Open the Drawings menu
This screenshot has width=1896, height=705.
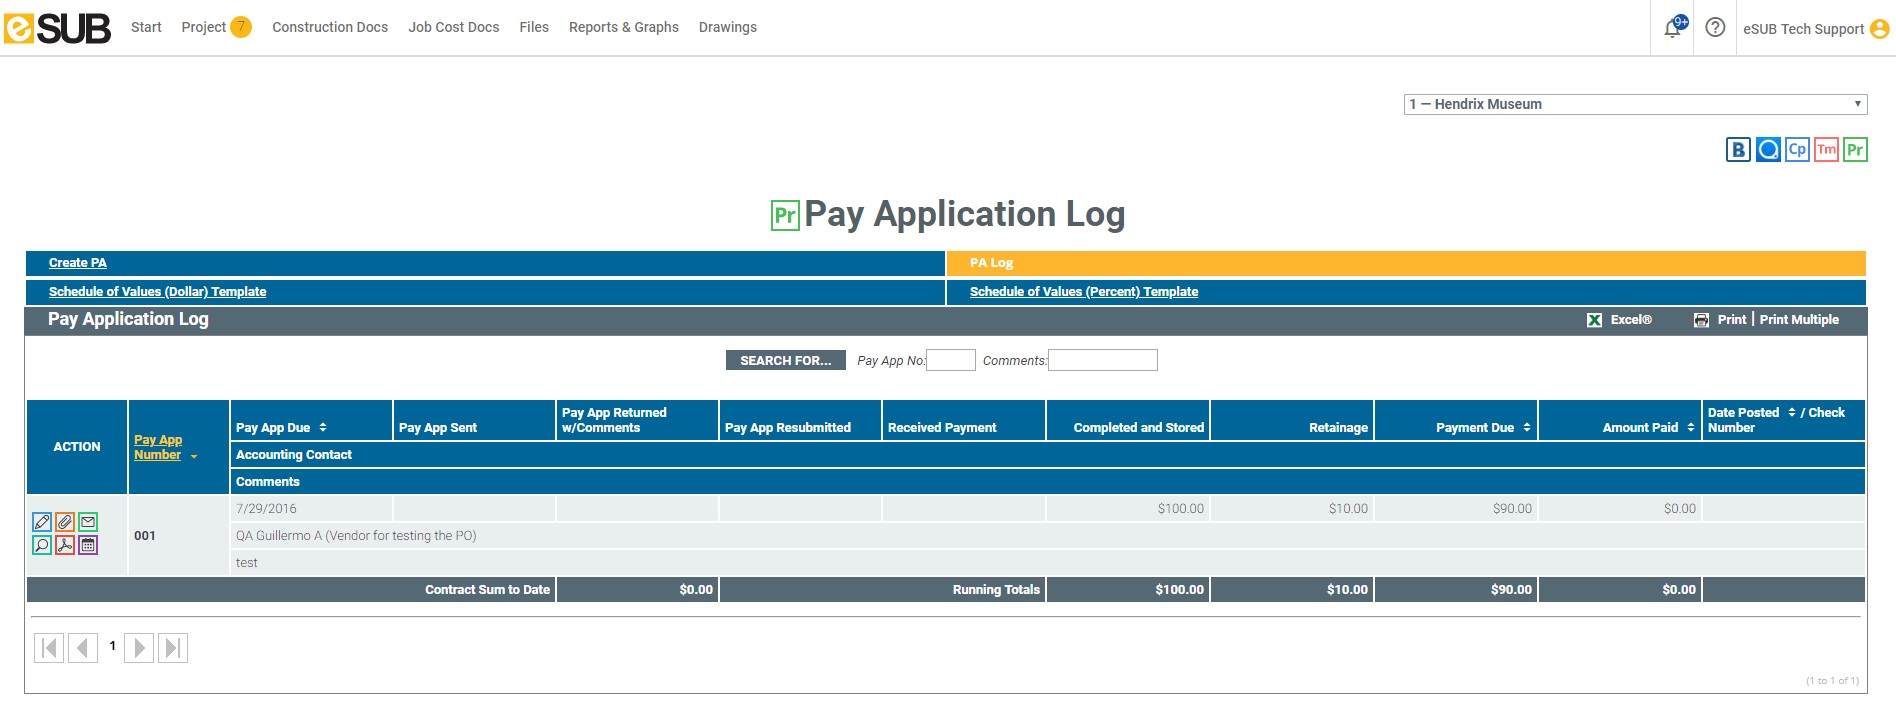[x=728, y=27]
